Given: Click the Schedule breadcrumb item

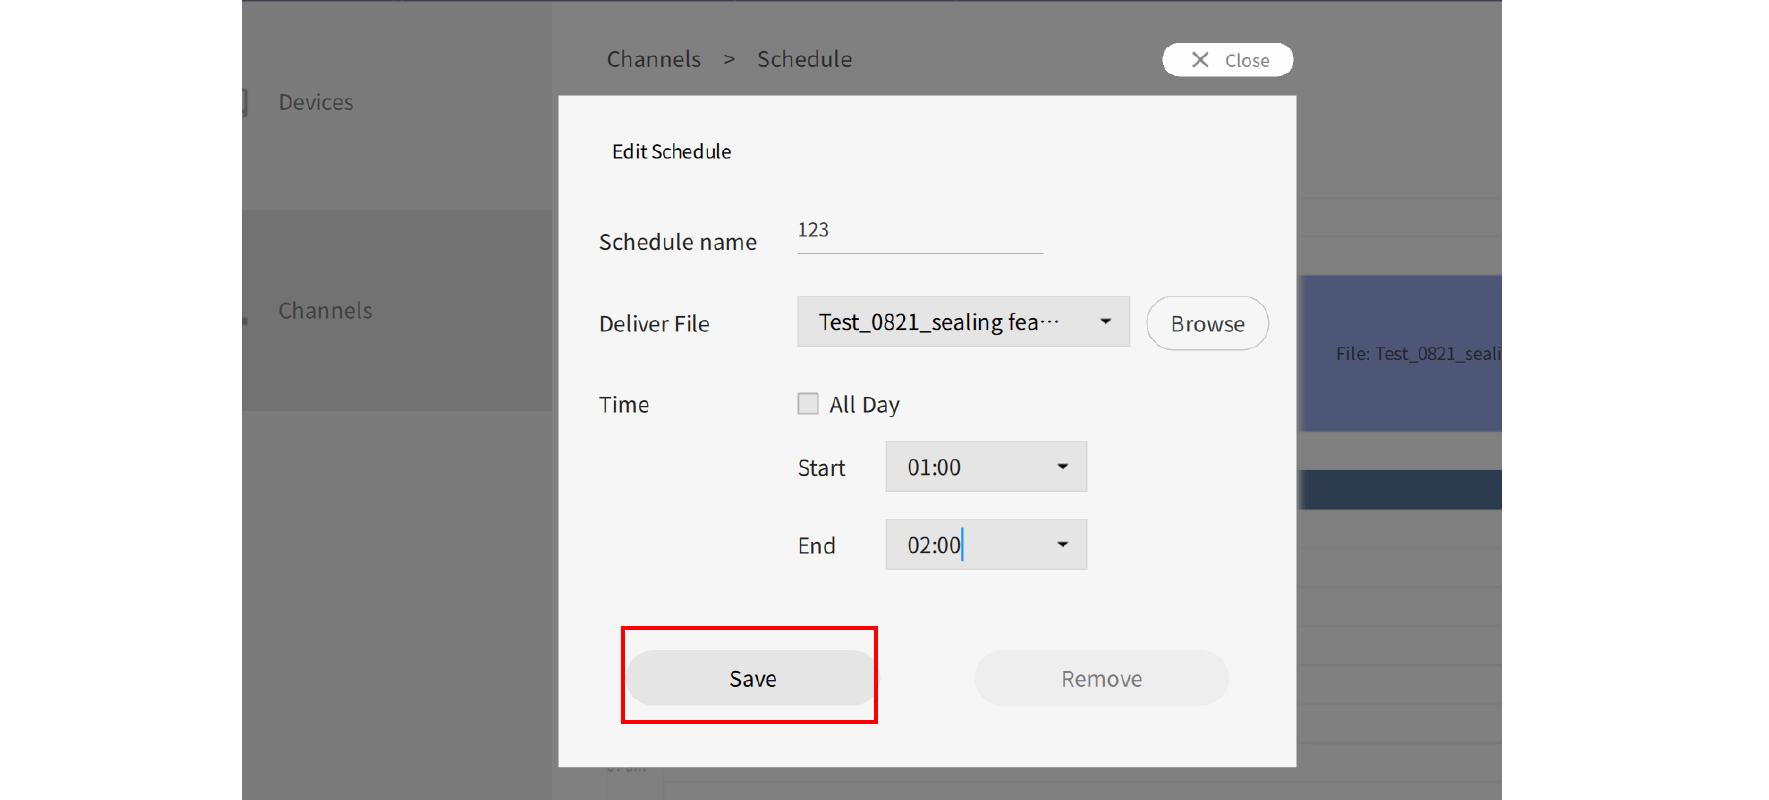Looking at the screenshot, I should click(x=804, y=60).
